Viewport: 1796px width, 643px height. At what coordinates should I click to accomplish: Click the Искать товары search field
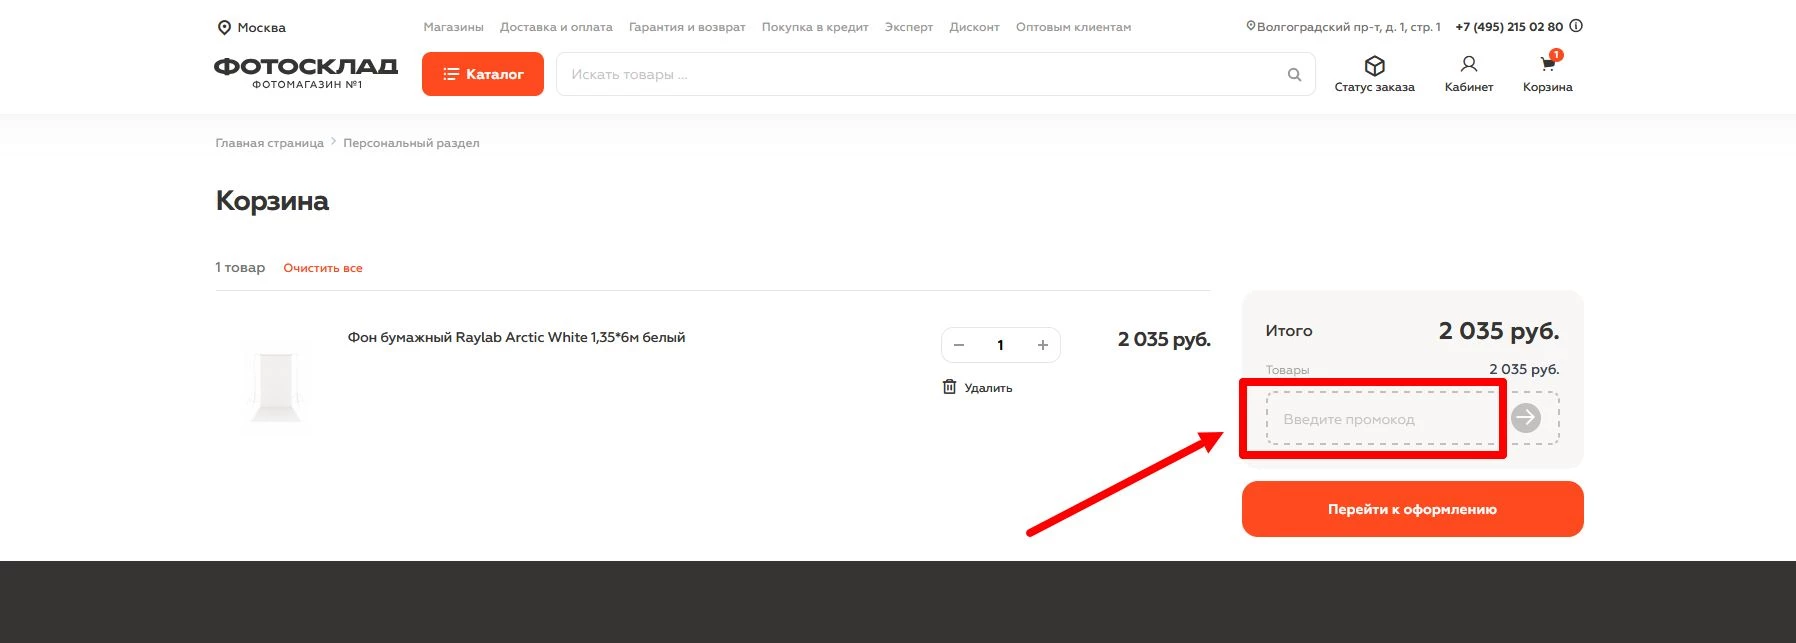pyautogui.click(x=920, y=75)
